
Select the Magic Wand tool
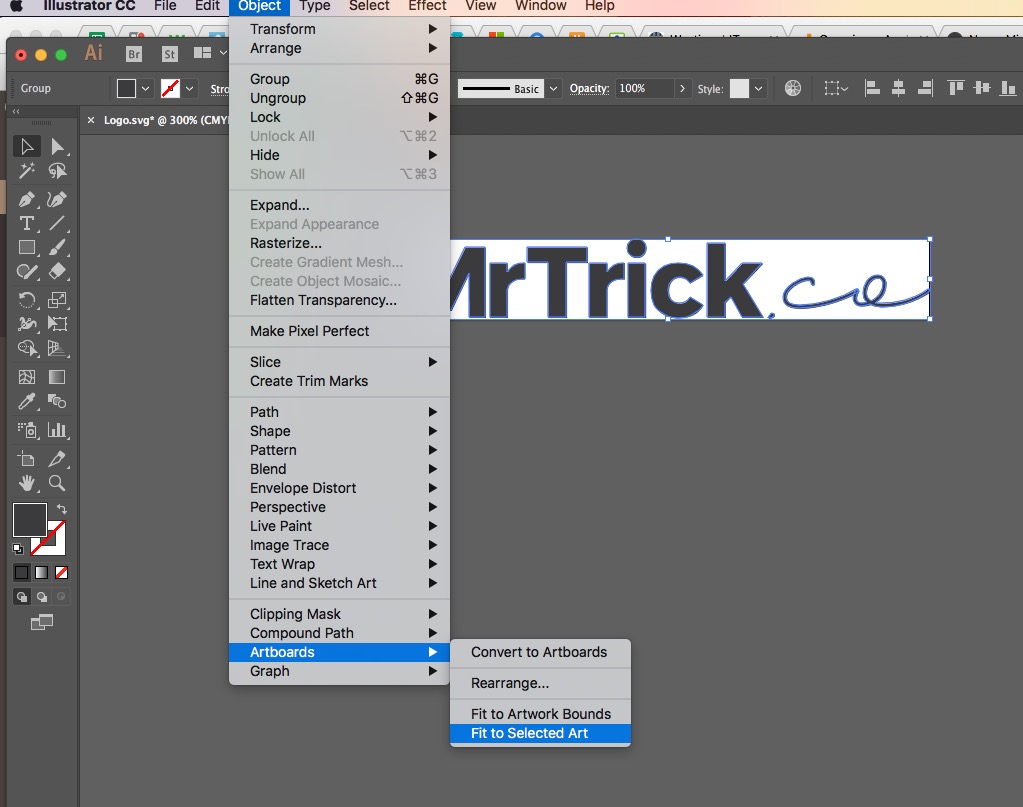26,171
